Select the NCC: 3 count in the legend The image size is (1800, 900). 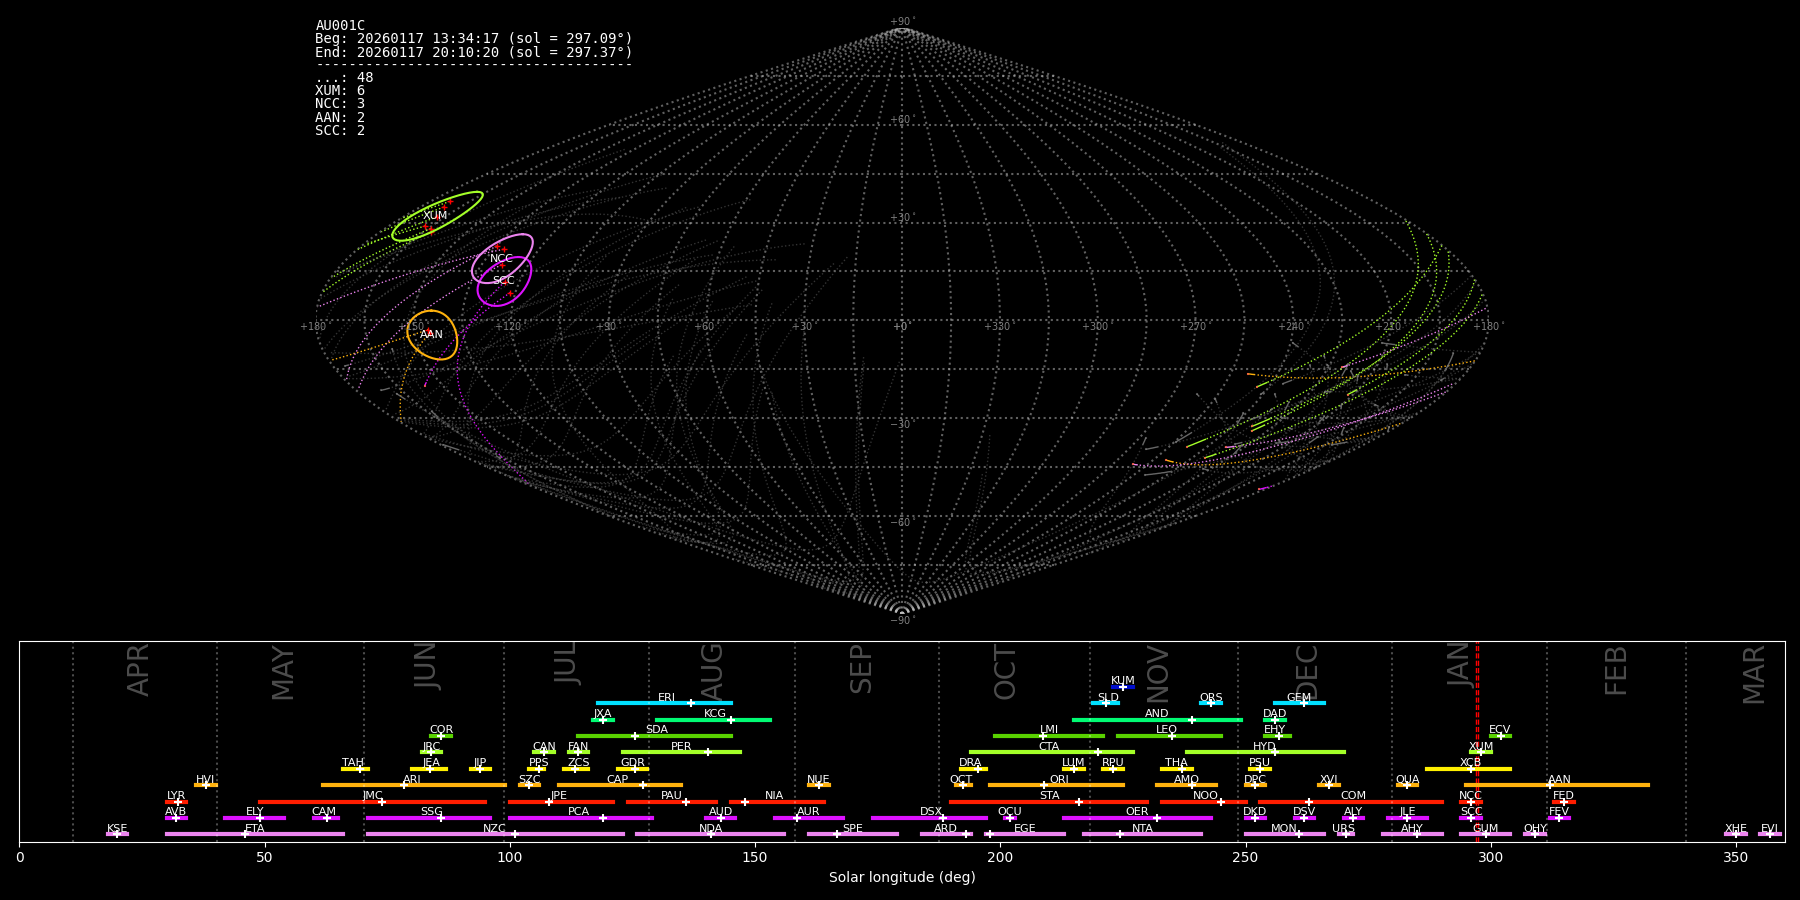click(x=340, y=104)
